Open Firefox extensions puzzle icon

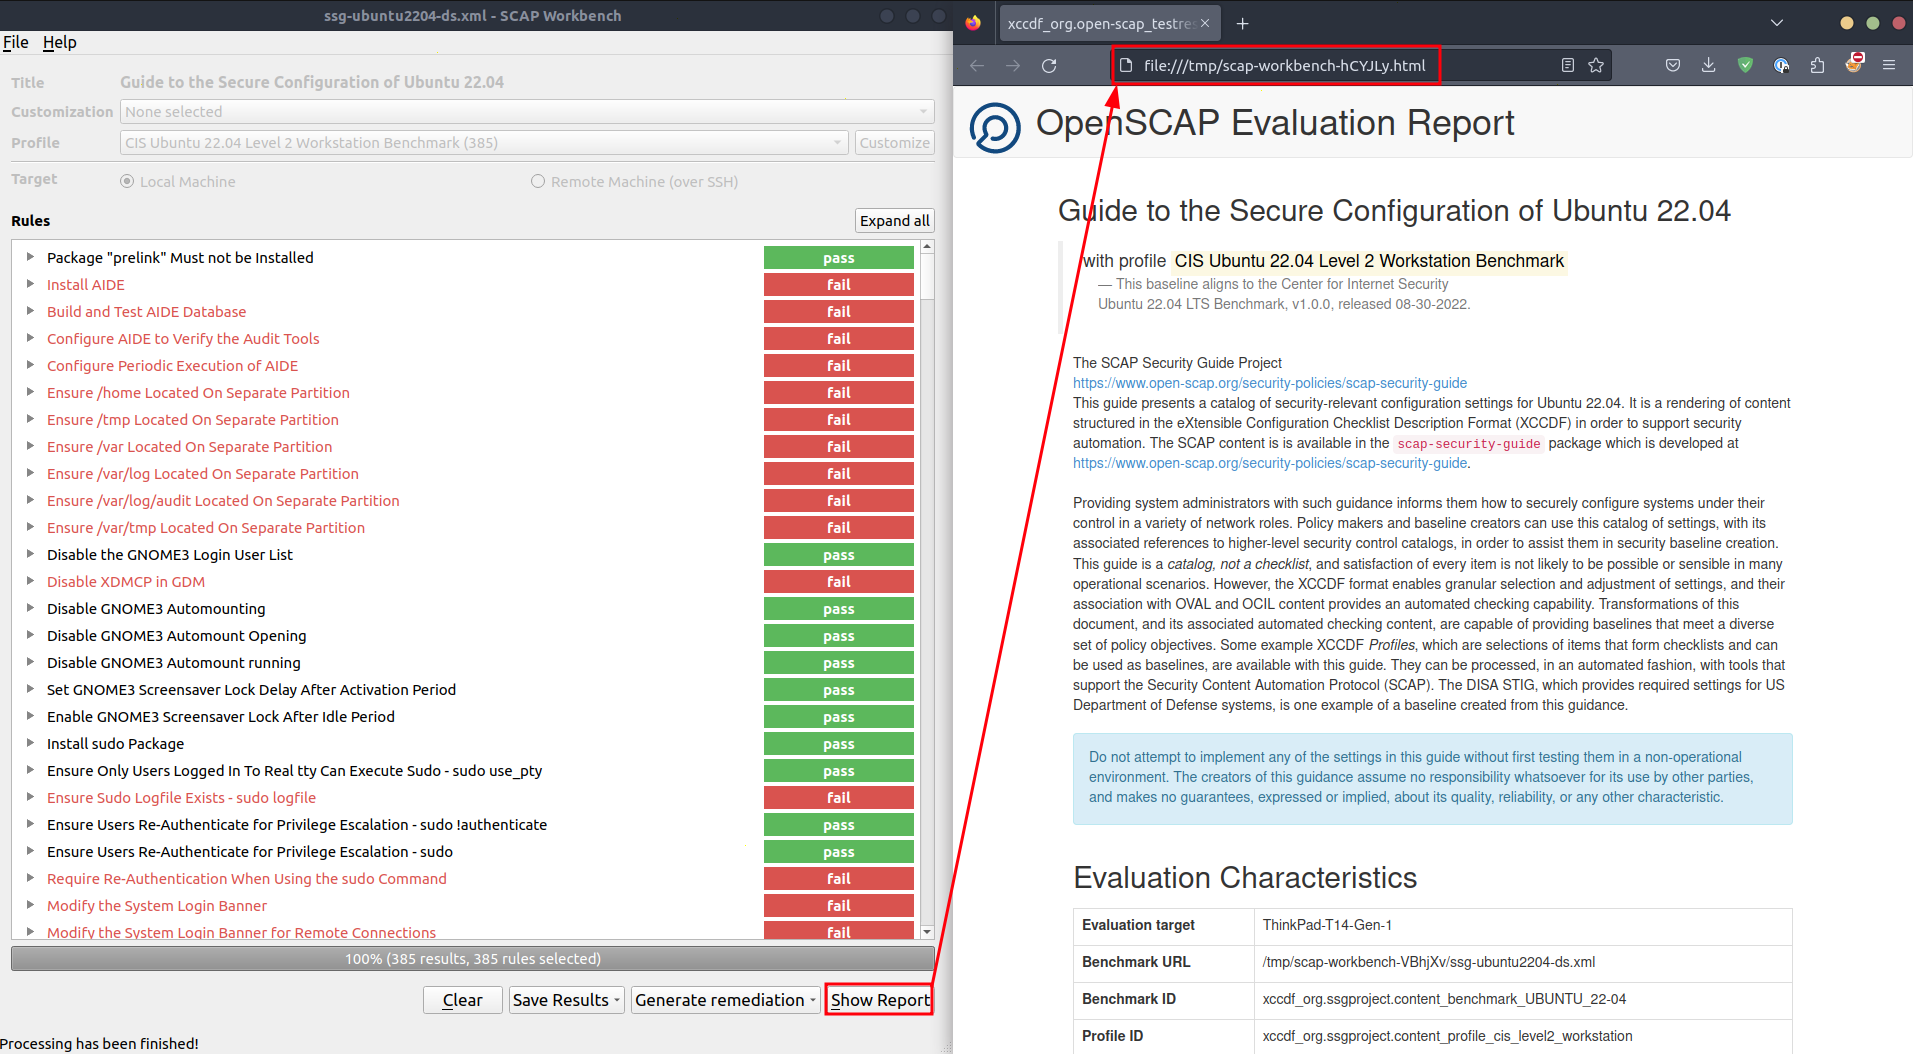click(1817, 66)
